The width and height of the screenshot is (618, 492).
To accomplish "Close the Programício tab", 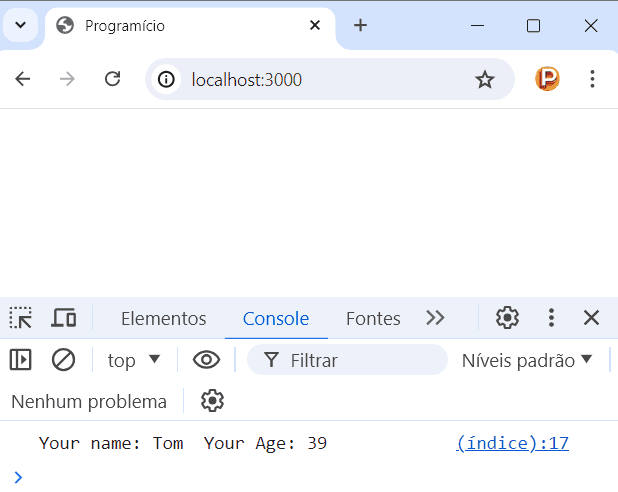I will click(x=315, y=26).
